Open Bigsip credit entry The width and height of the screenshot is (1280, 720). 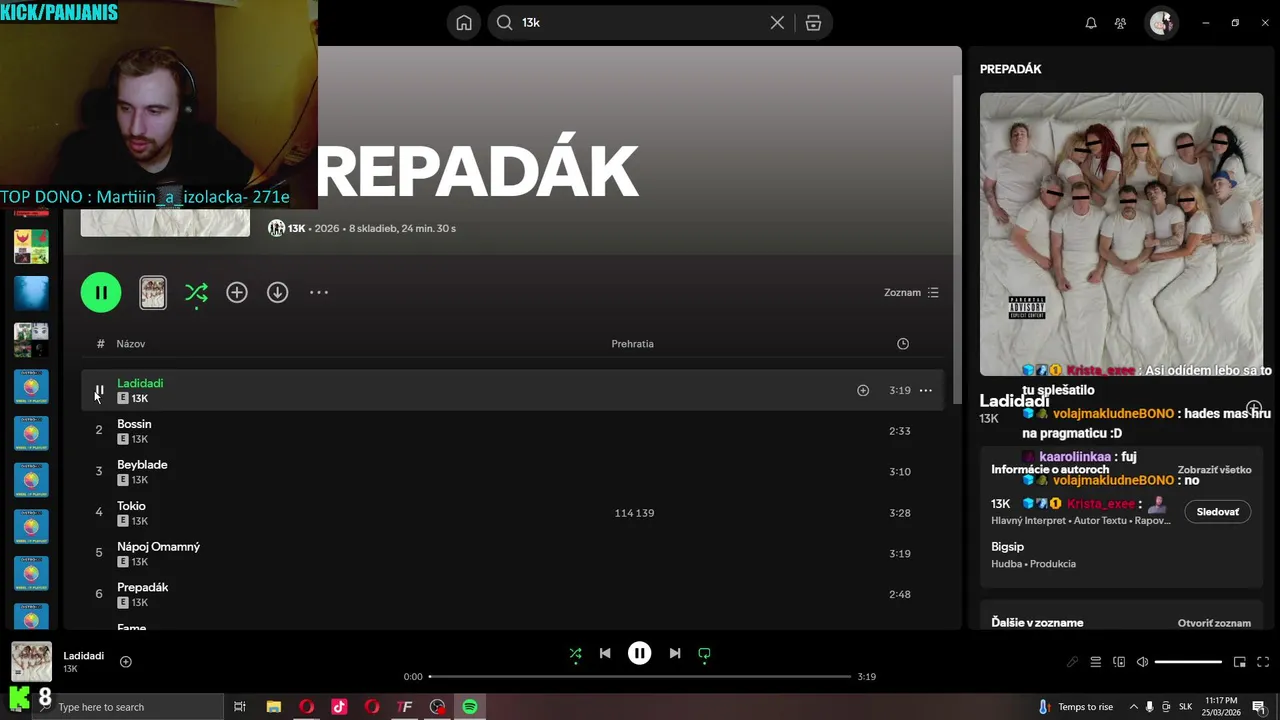[x=1007, y=547]
